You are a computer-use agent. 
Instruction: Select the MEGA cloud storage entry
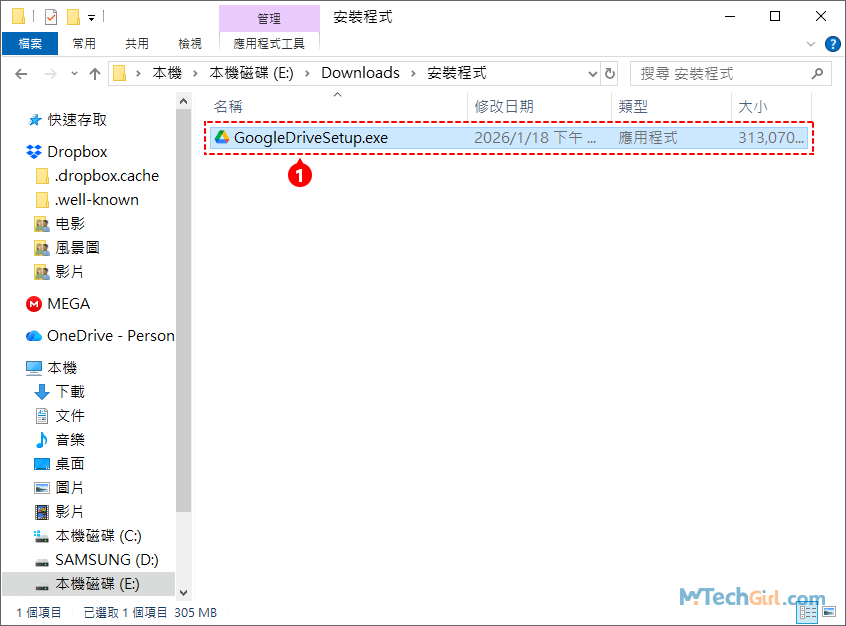(x=67, y=303)
